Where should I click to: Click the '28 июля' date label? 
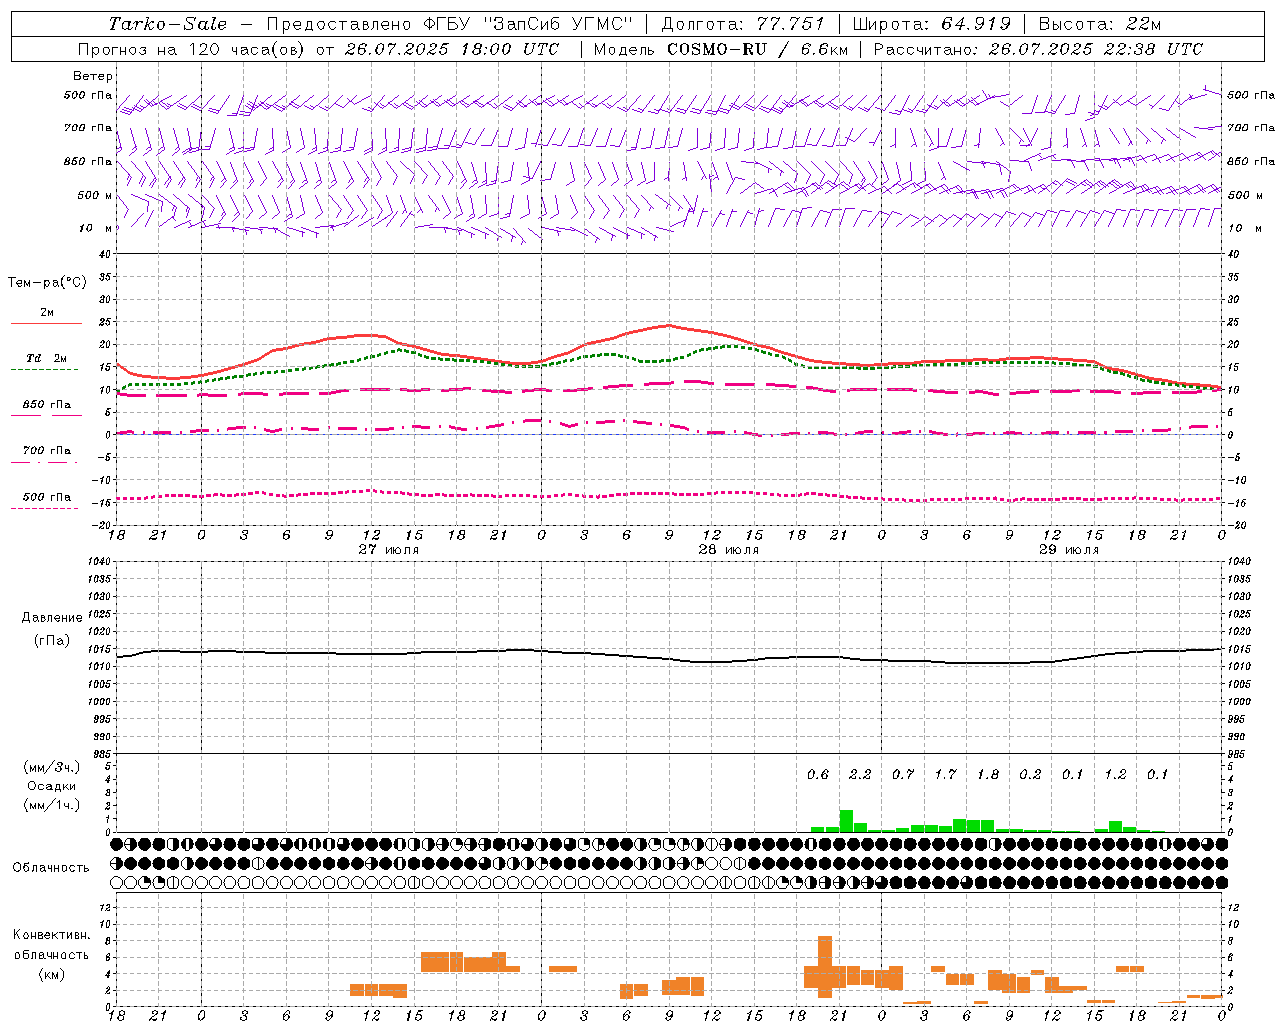(x=729, y=549)
